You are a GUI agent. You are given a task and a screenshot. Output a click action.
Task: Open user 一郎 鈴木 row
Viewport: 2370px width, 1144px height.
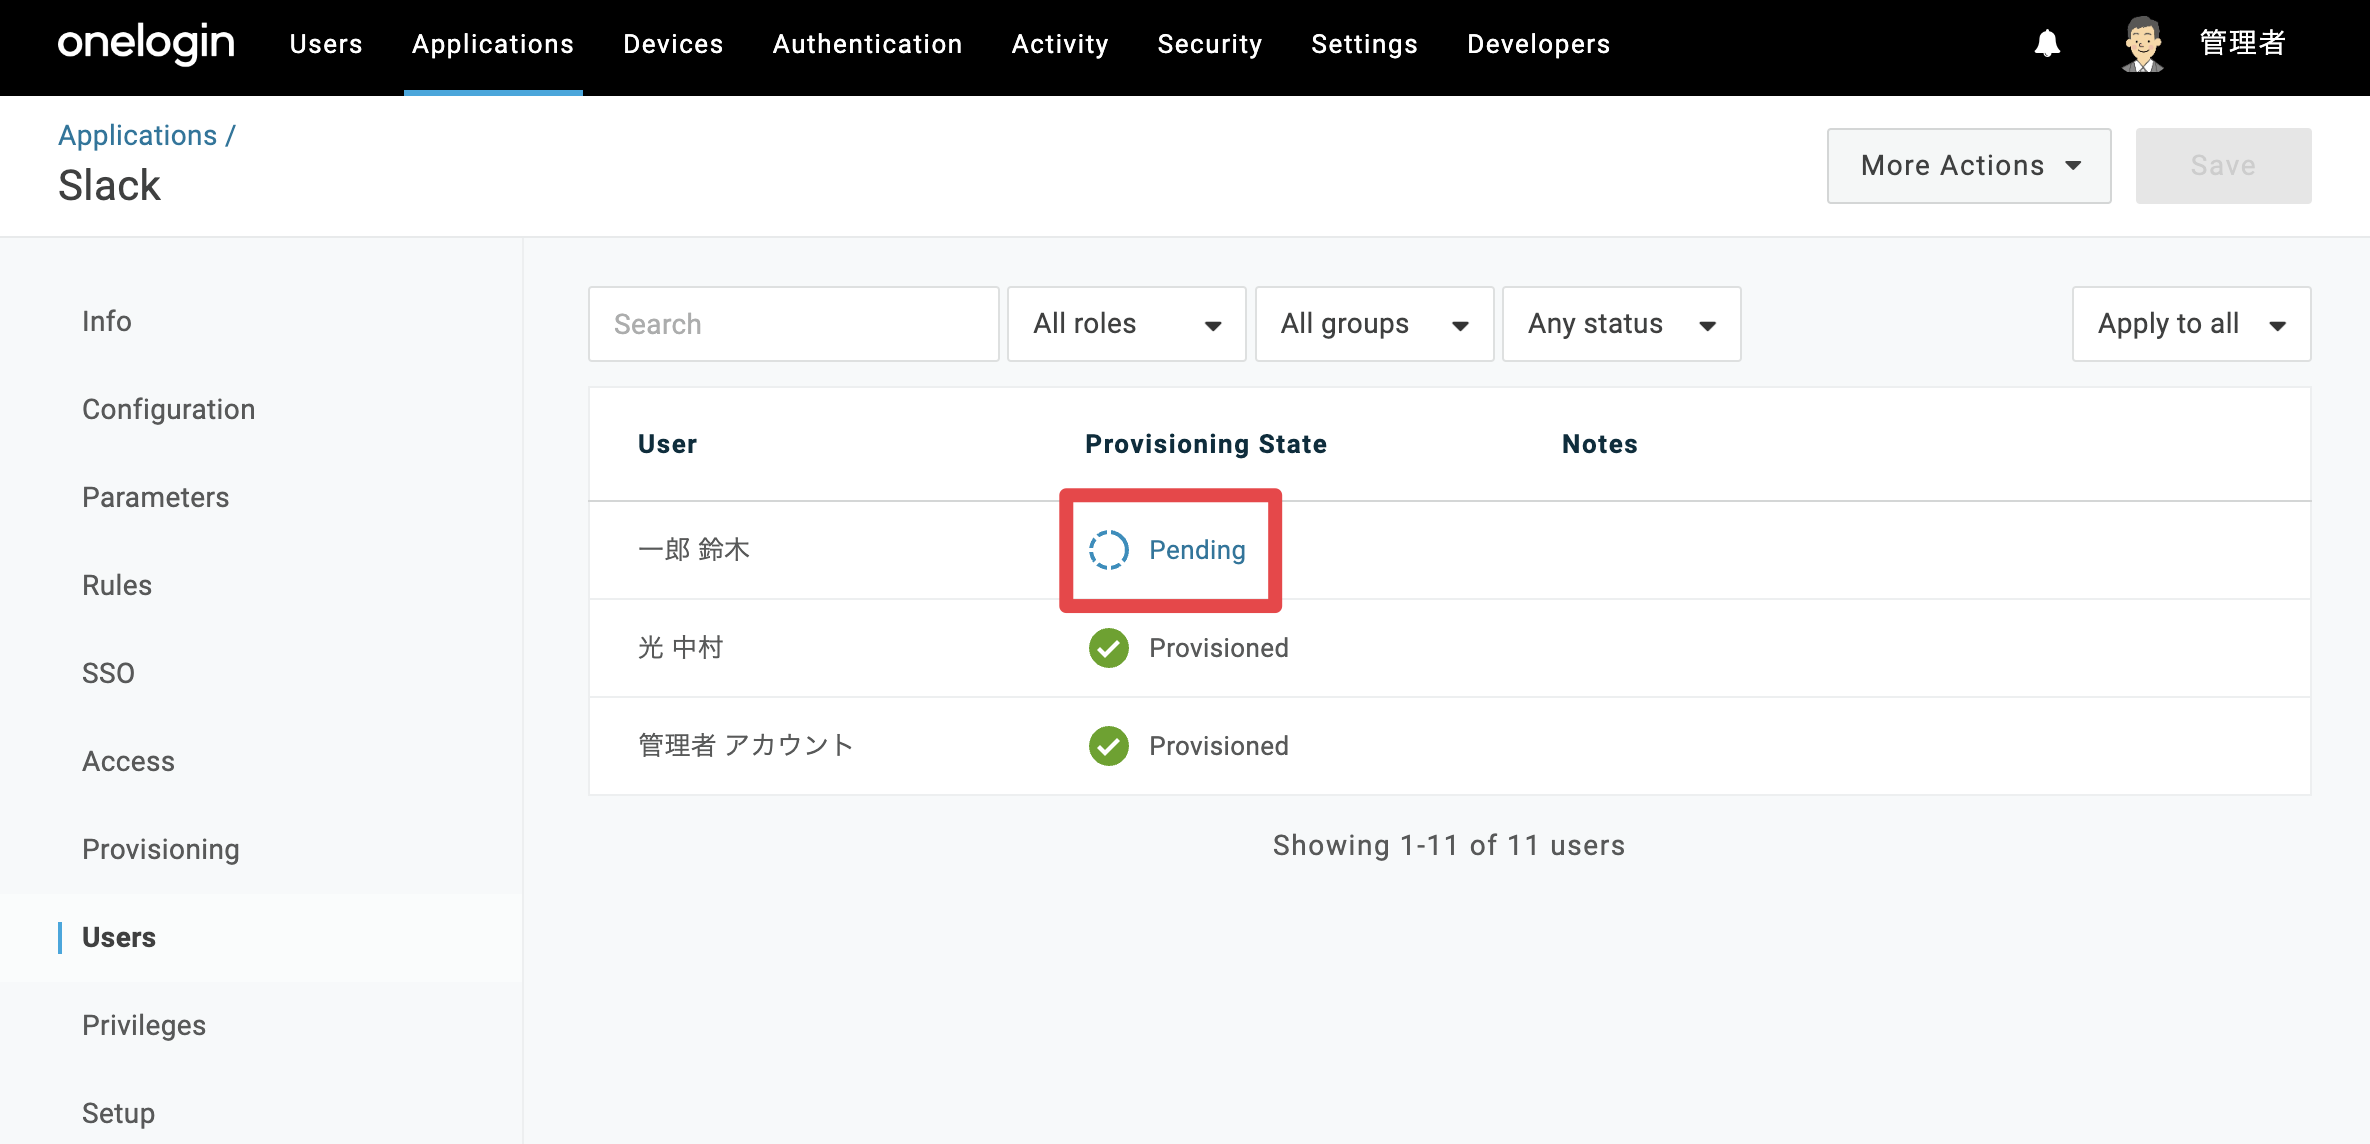[x=1449, y=550]
